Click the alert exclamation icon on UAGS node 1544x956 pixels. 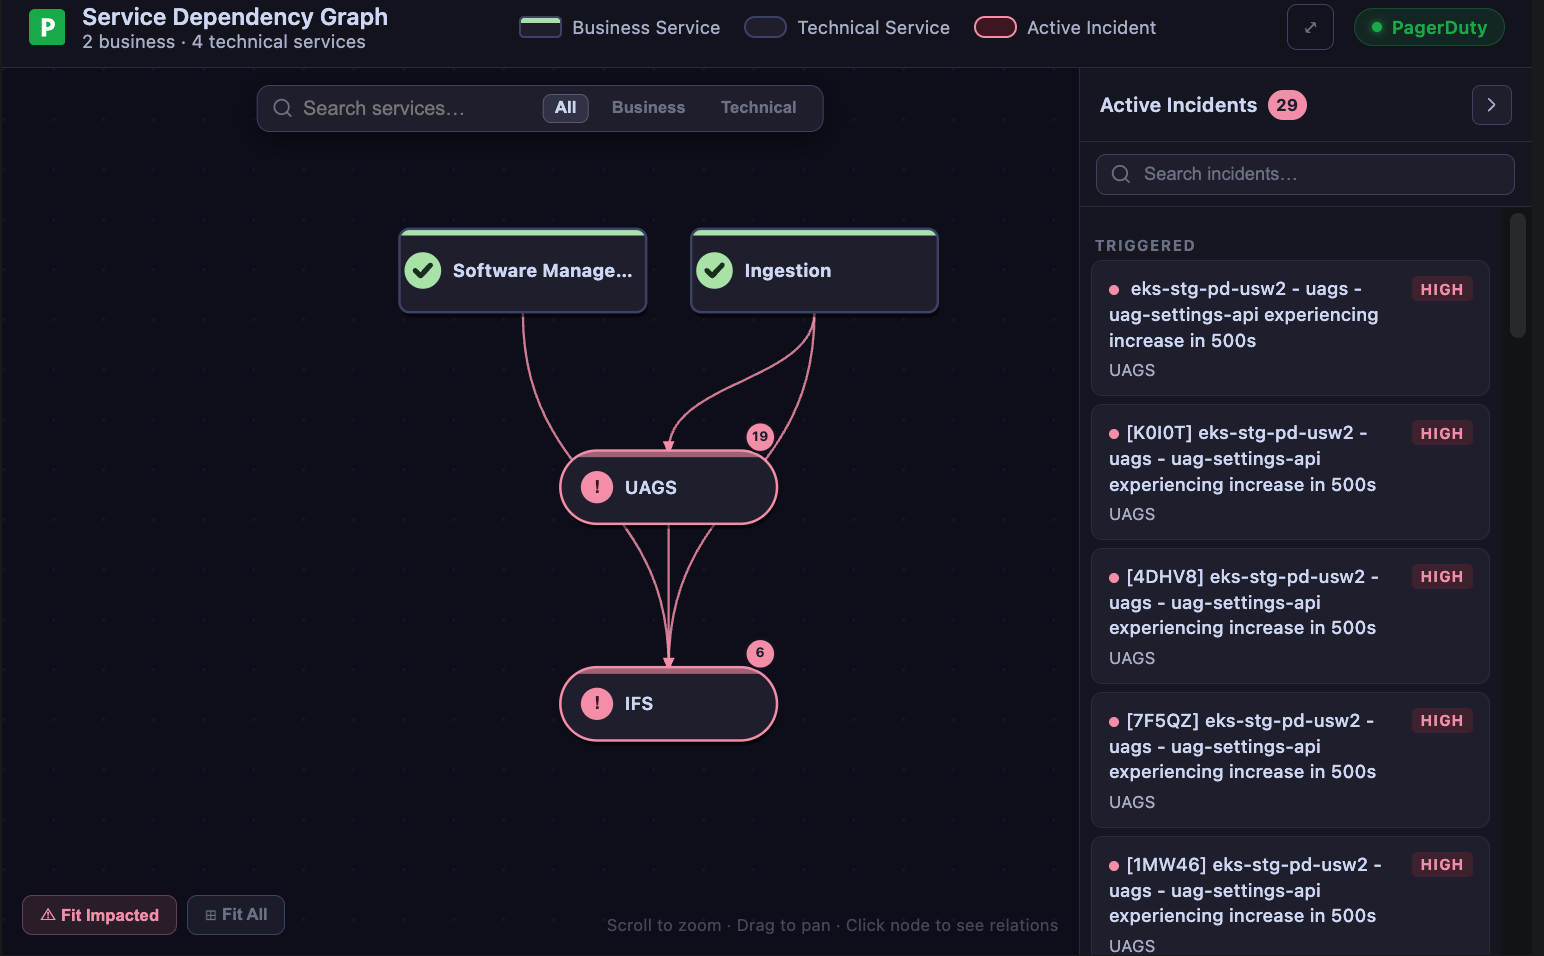(597, 487)
